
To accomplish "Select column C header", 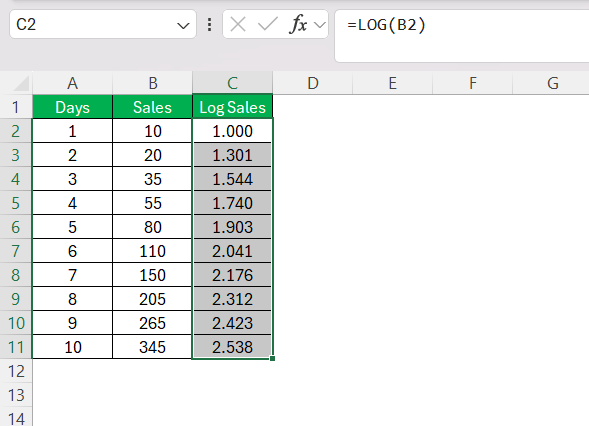I will [233, 83].
